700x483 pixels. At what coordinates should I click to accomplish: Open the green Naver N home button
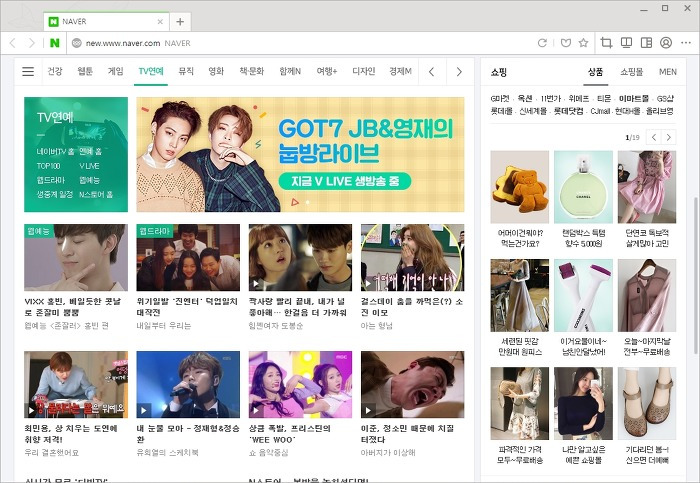(x=54, y=43)
